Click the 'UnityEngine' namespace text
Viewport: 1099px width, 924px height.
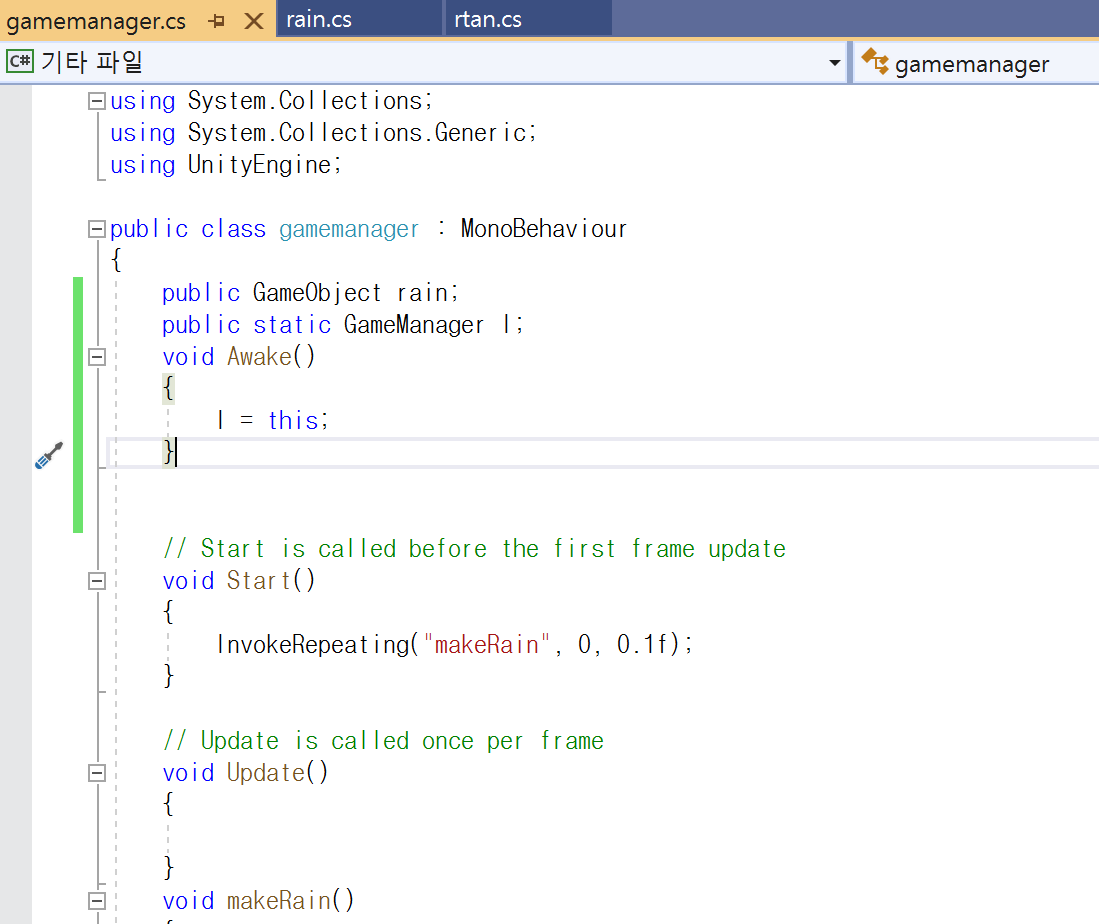[260, 165]
